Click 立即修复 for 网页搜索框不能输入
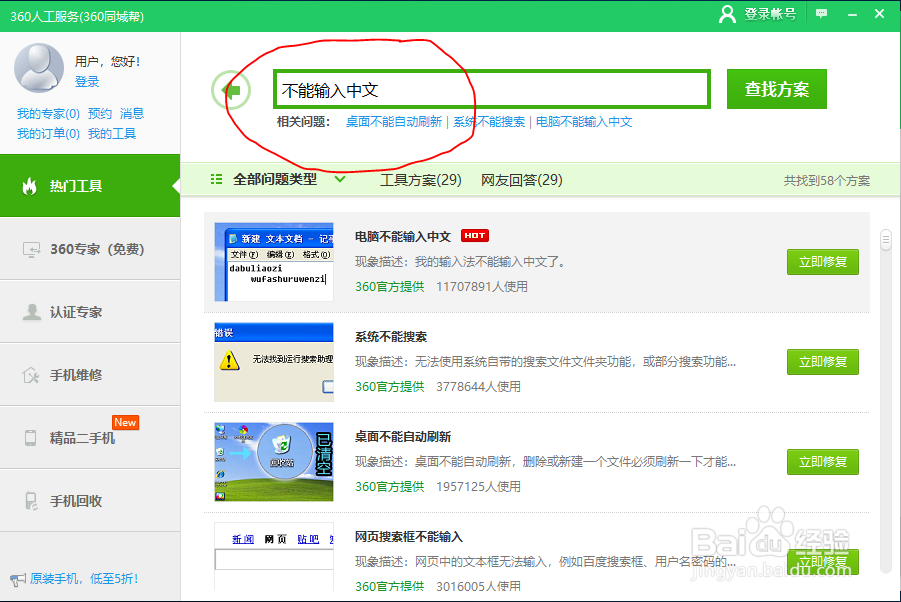The width and height of the screenshot is (901, 602). [x=822, y=562]
